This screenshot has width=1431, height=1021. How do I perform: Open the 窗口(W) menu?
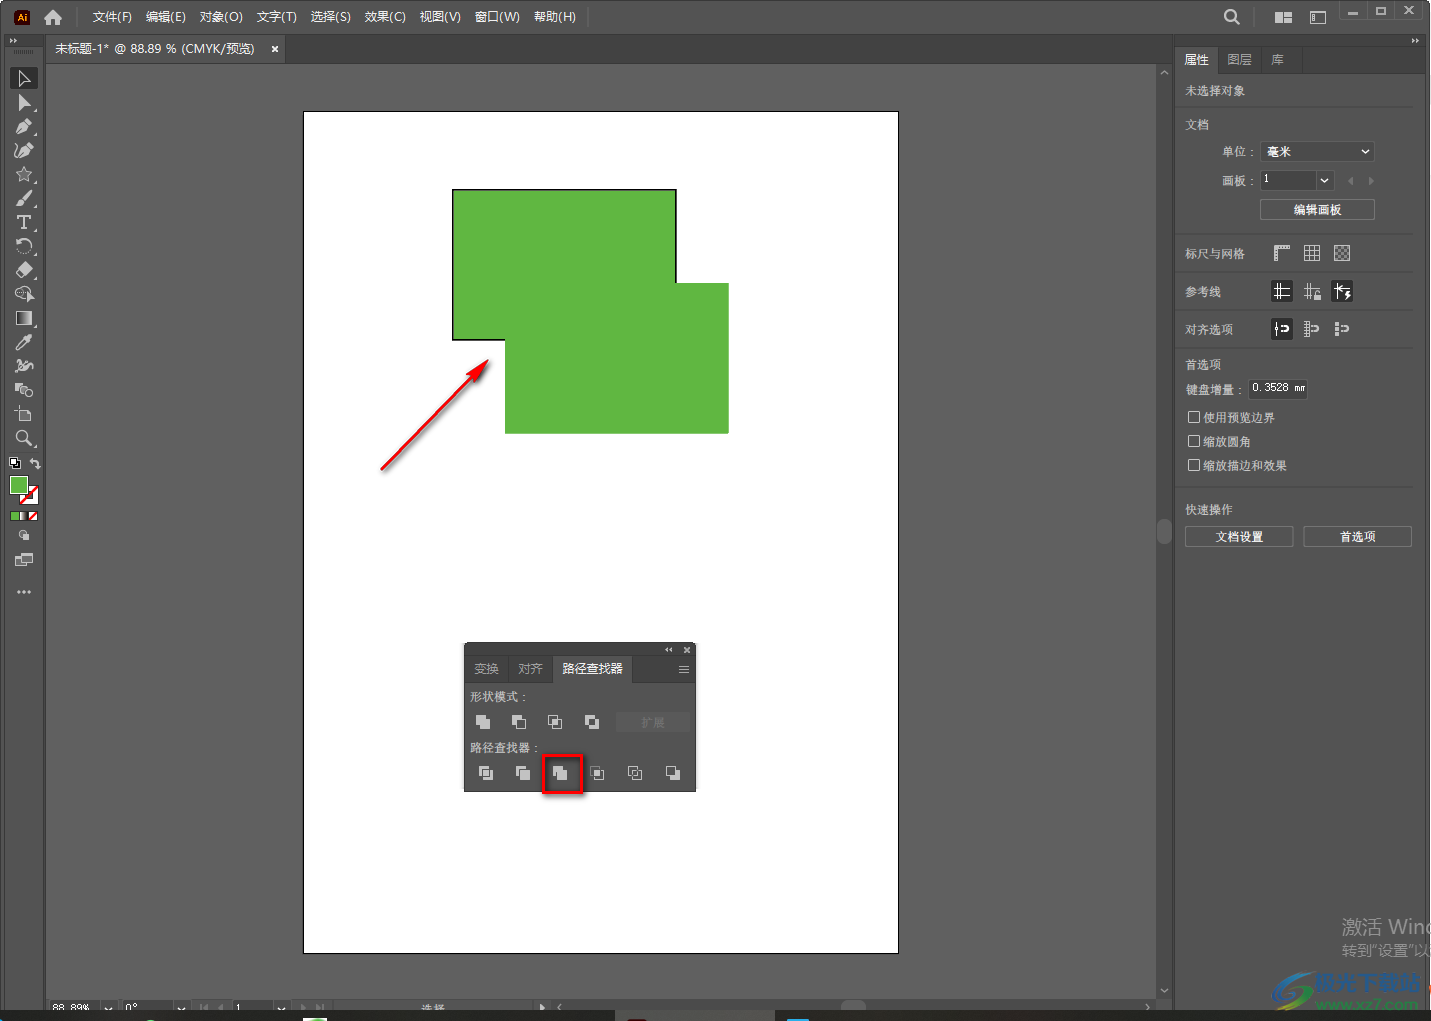pyautogui.click(x=497, y=17)
